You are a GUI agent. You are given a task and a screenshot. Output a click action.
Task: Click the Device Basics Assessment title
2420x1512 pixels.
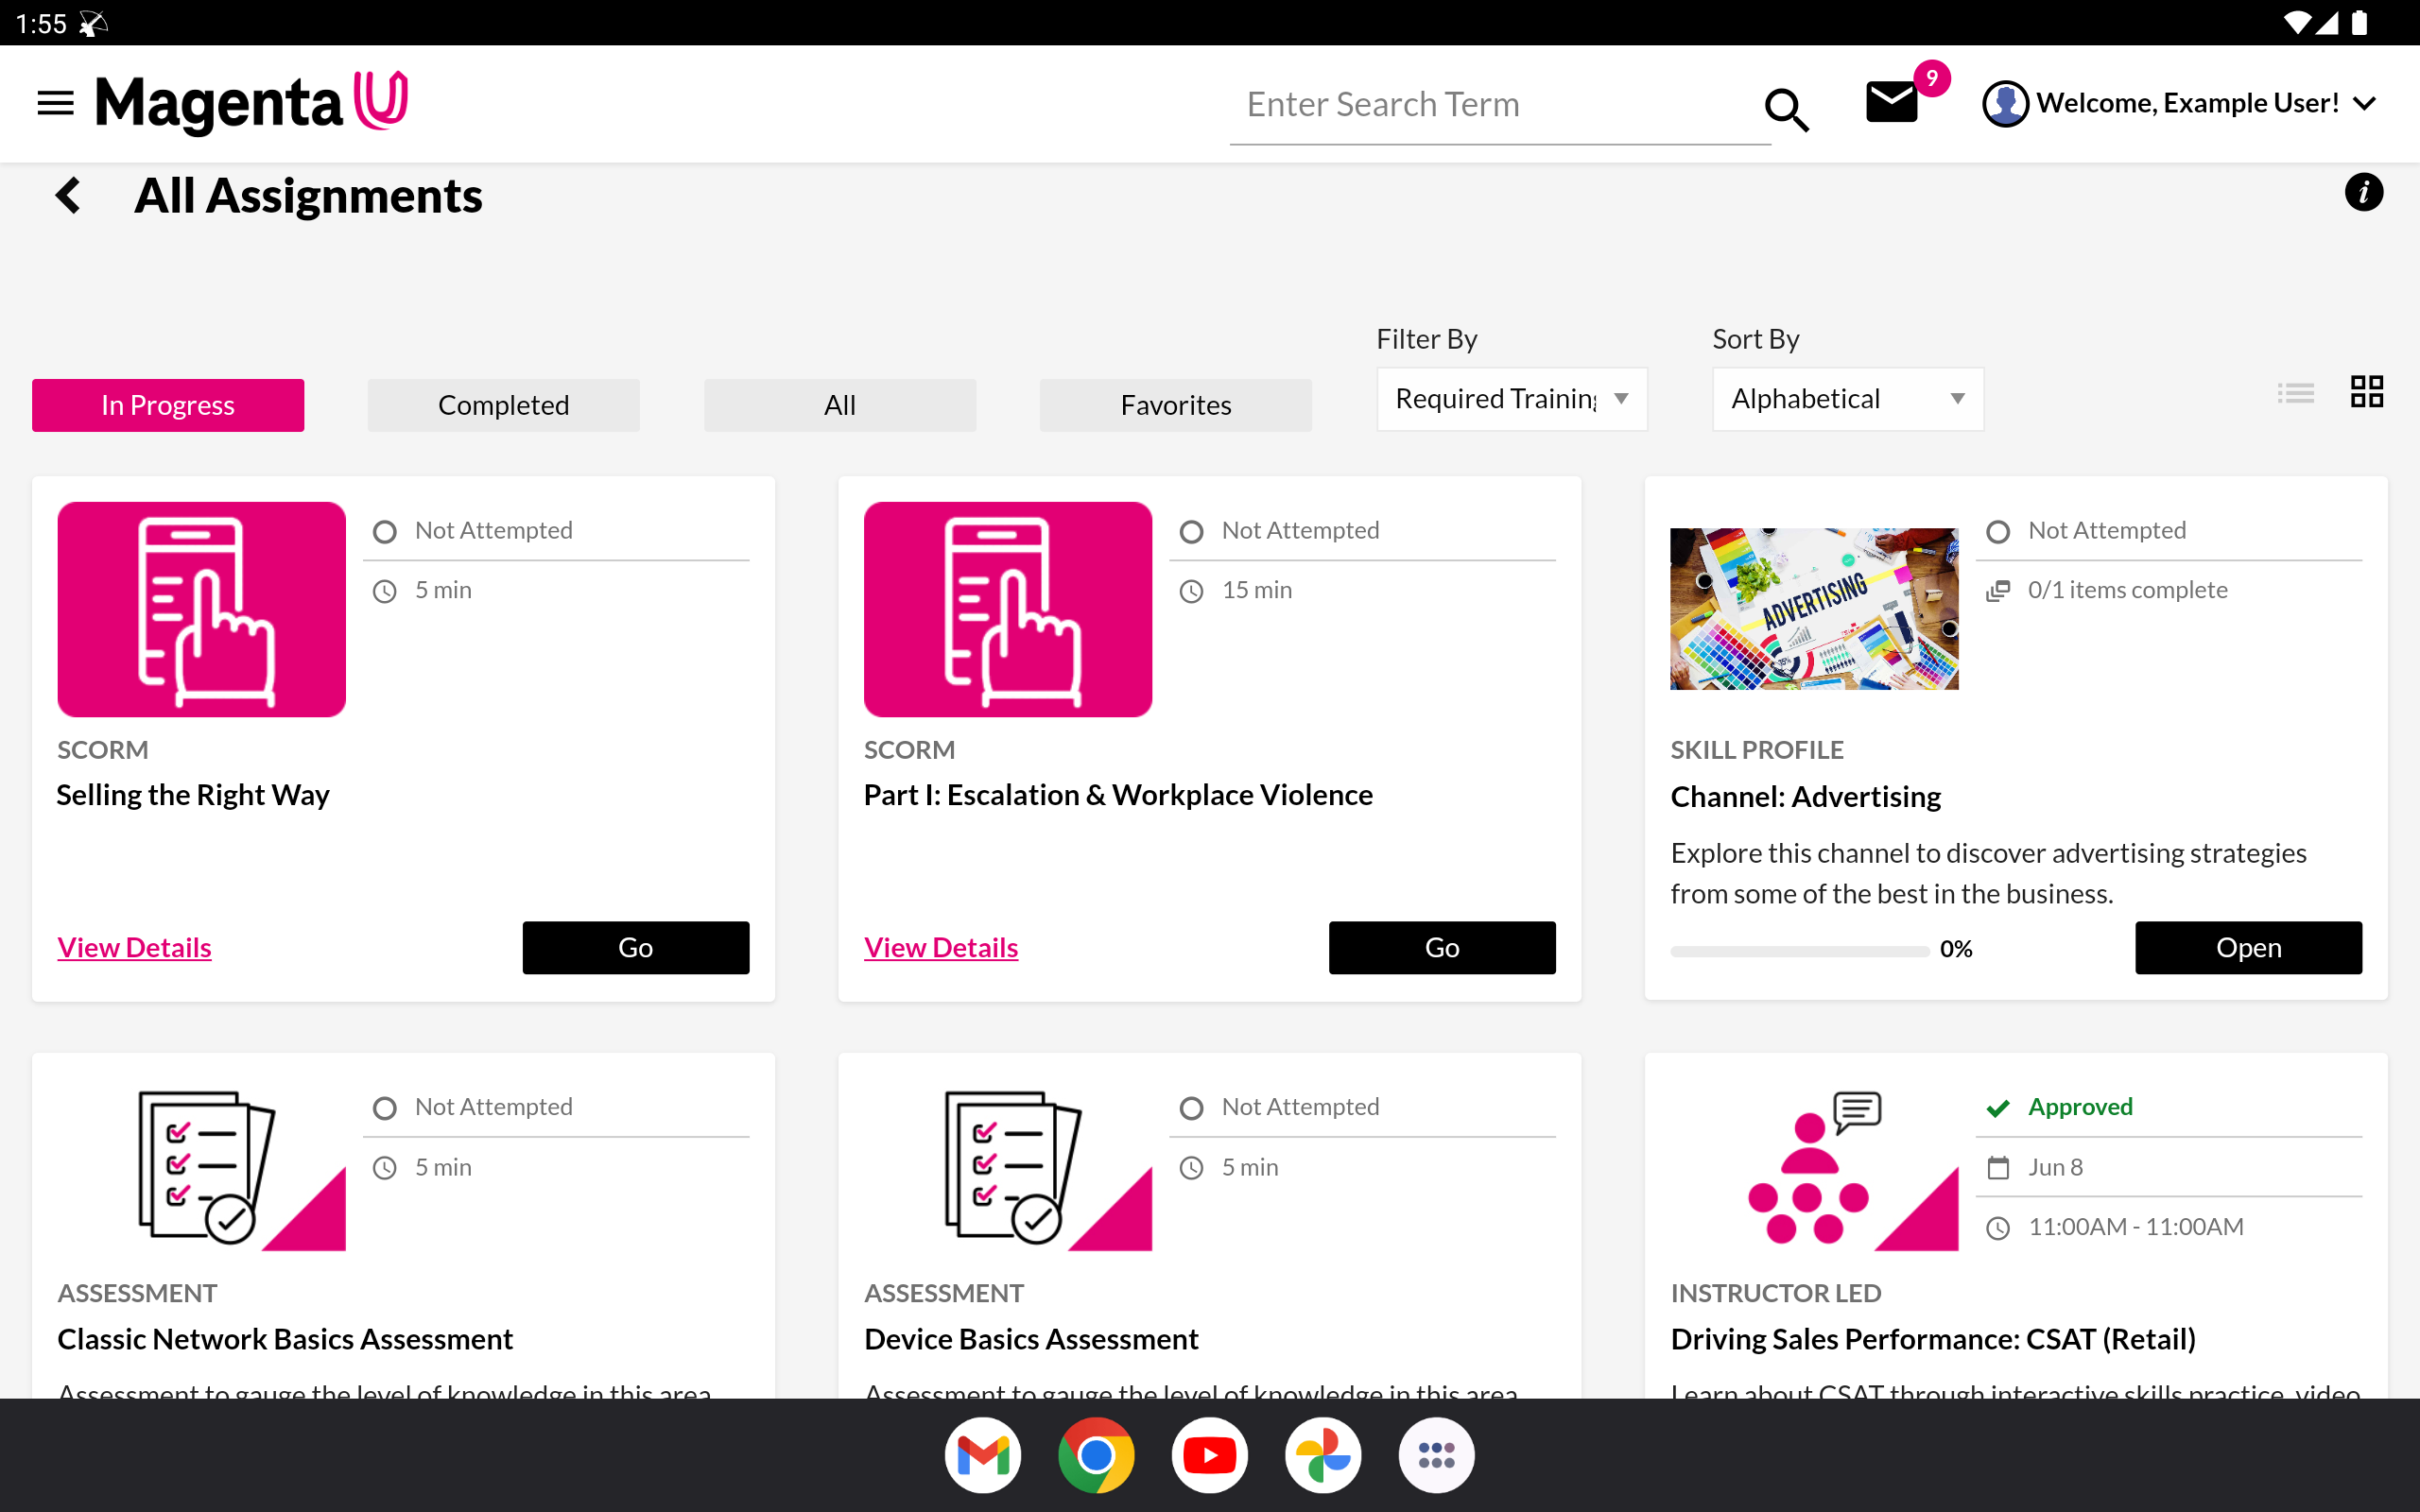pyautogui.click(x=1031, y=1338)
